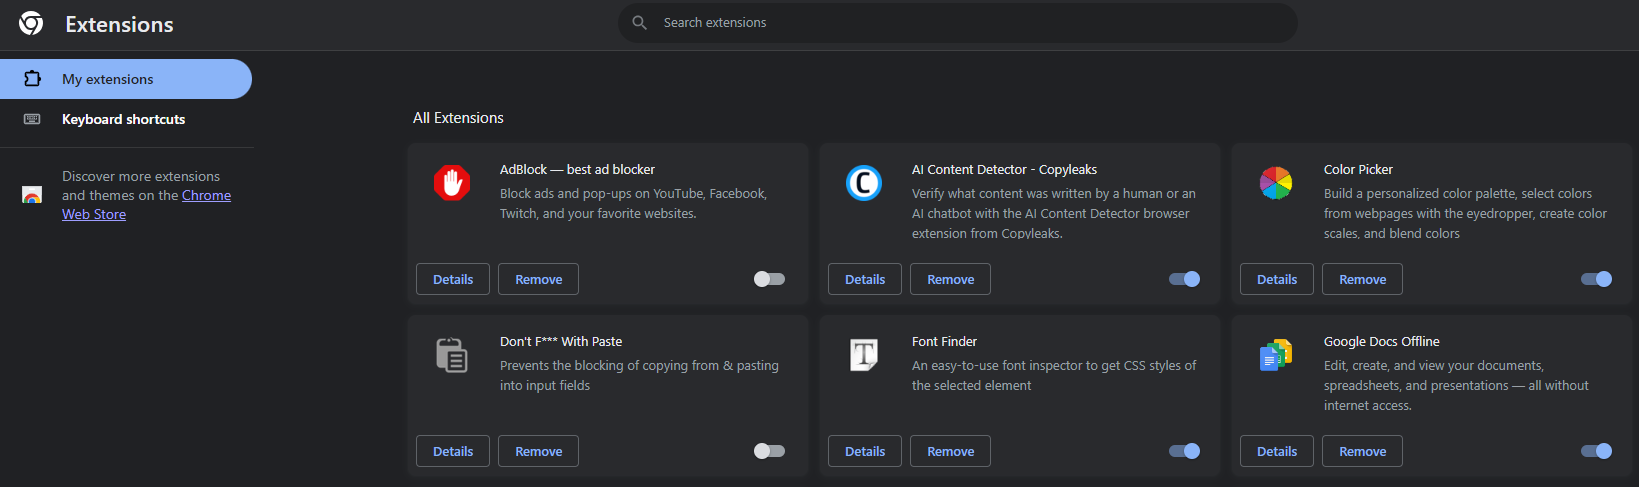Click the Google Docs Offline icon
Viewport: 1639px width, 487px height.
point(1276,355)
